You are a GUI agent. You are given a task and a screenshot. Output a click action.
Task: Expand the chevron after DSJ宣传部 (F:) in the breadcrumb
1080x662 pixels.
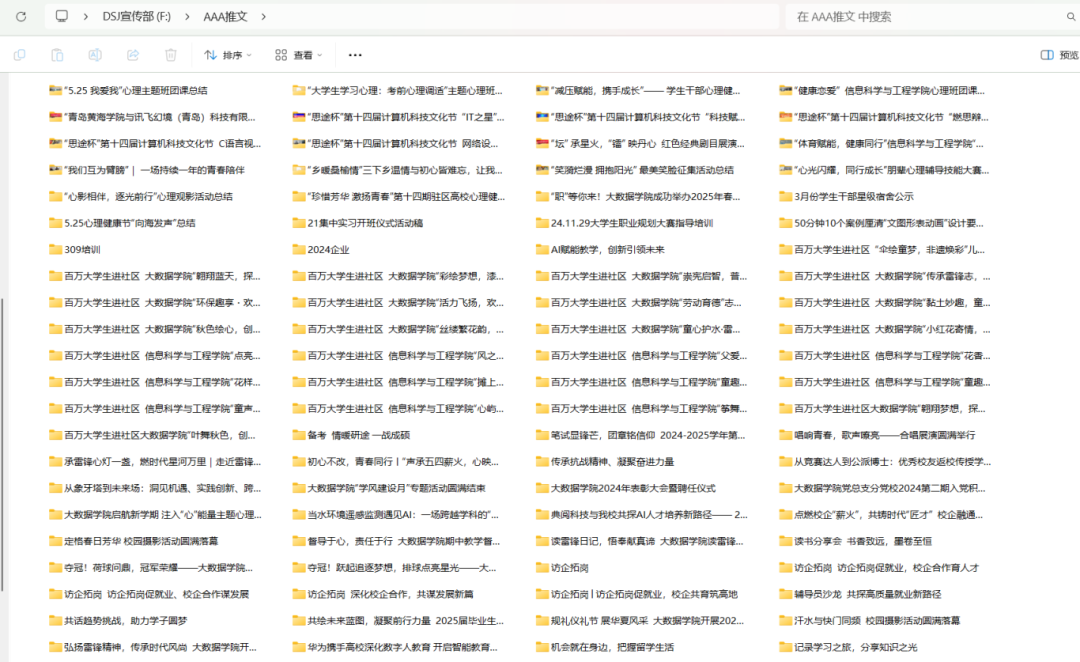tap(190, 16)
